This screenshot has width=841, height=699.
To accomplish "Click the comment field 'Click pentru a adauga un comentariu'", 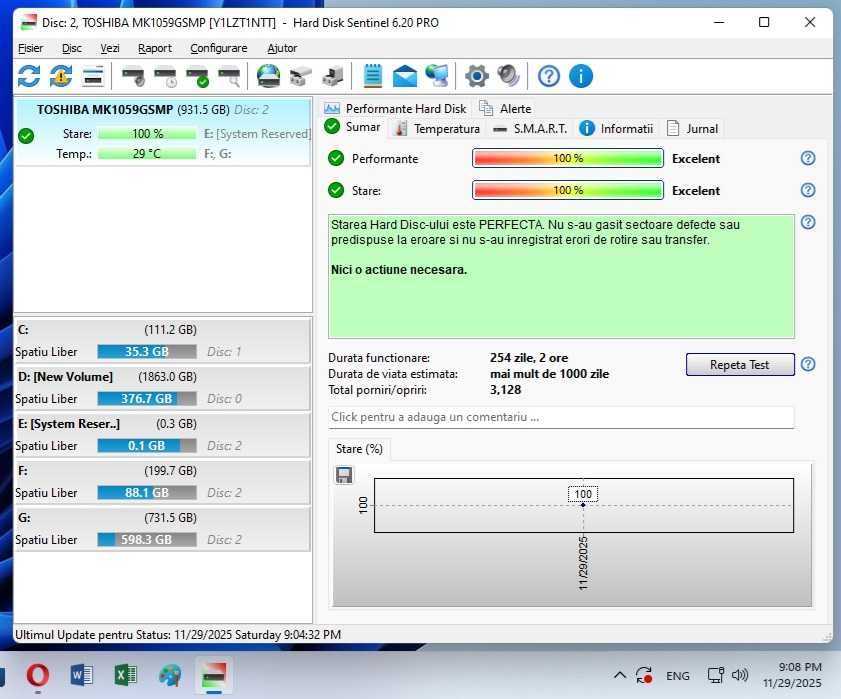I will [561, 417].
